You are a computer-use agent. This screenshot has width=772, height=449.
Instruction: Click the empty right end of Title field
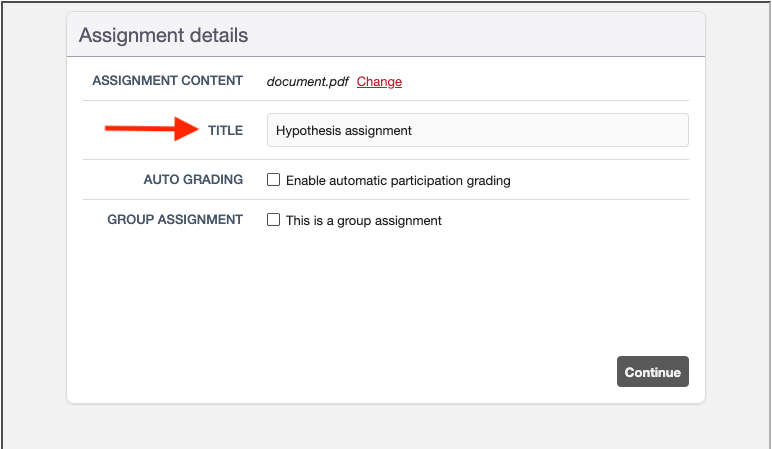point(600,131)
